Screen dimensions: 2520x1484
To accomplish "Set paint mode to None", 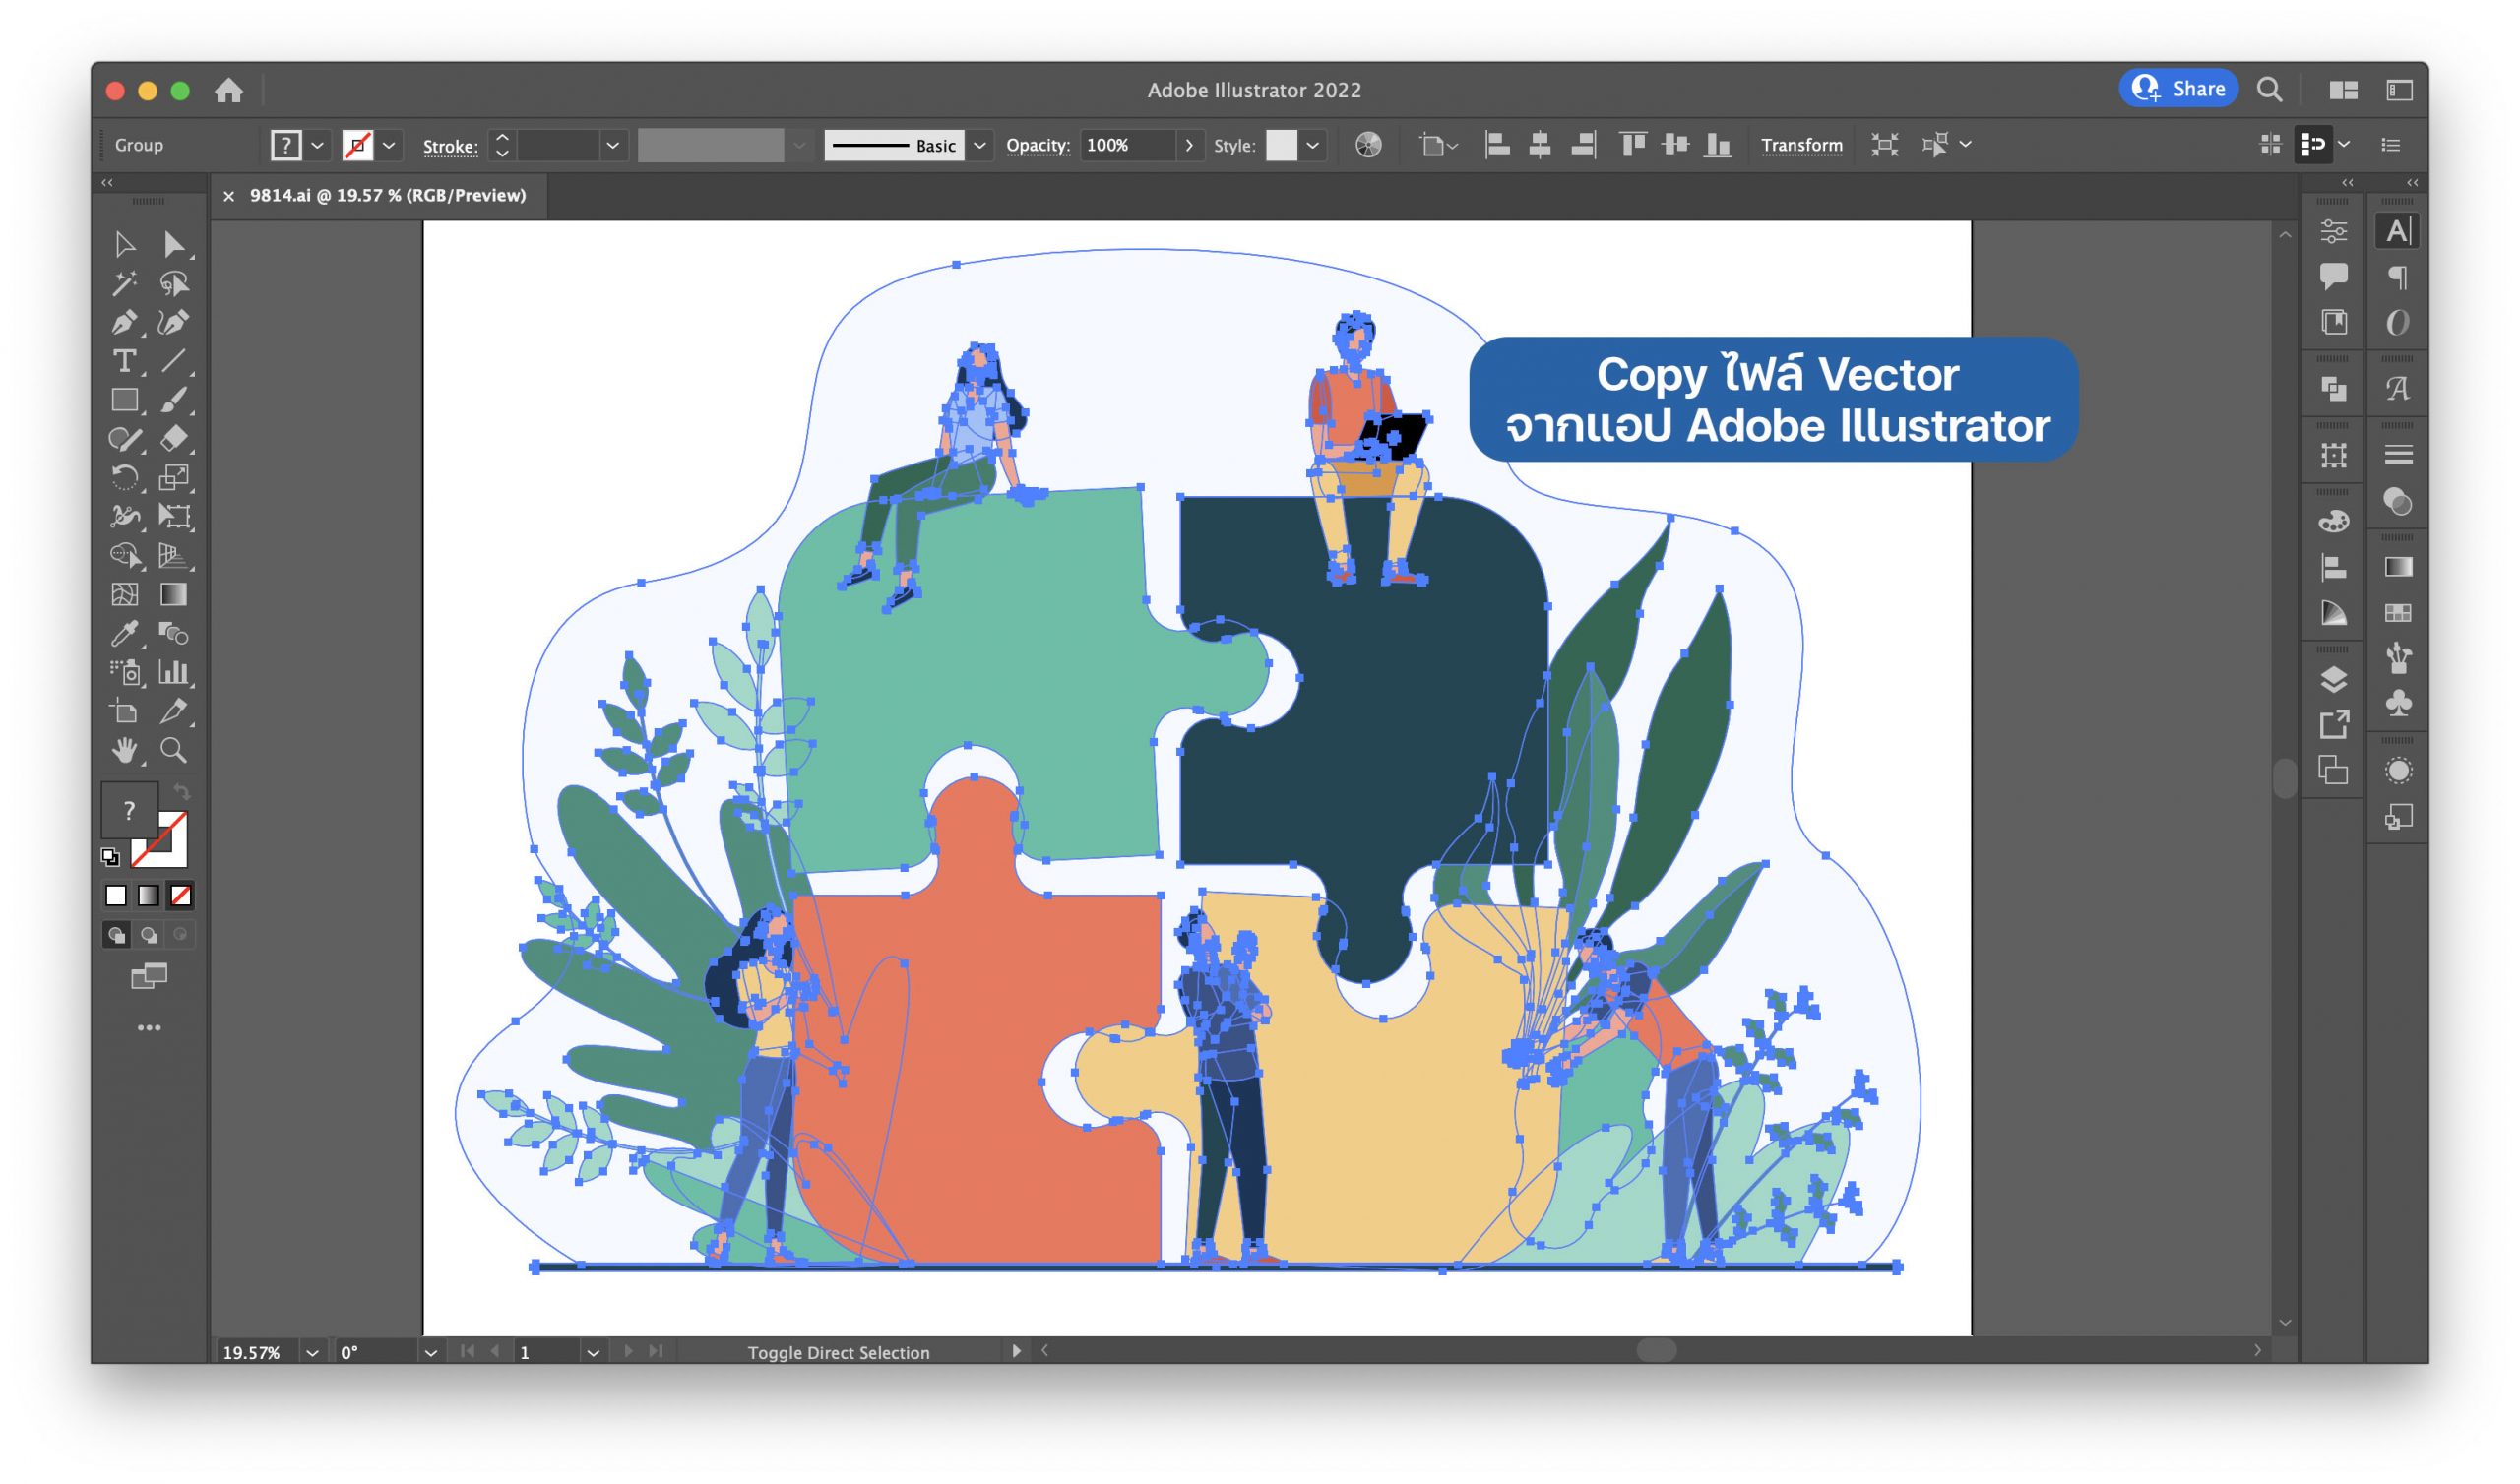I will click(x=181, y=895).
